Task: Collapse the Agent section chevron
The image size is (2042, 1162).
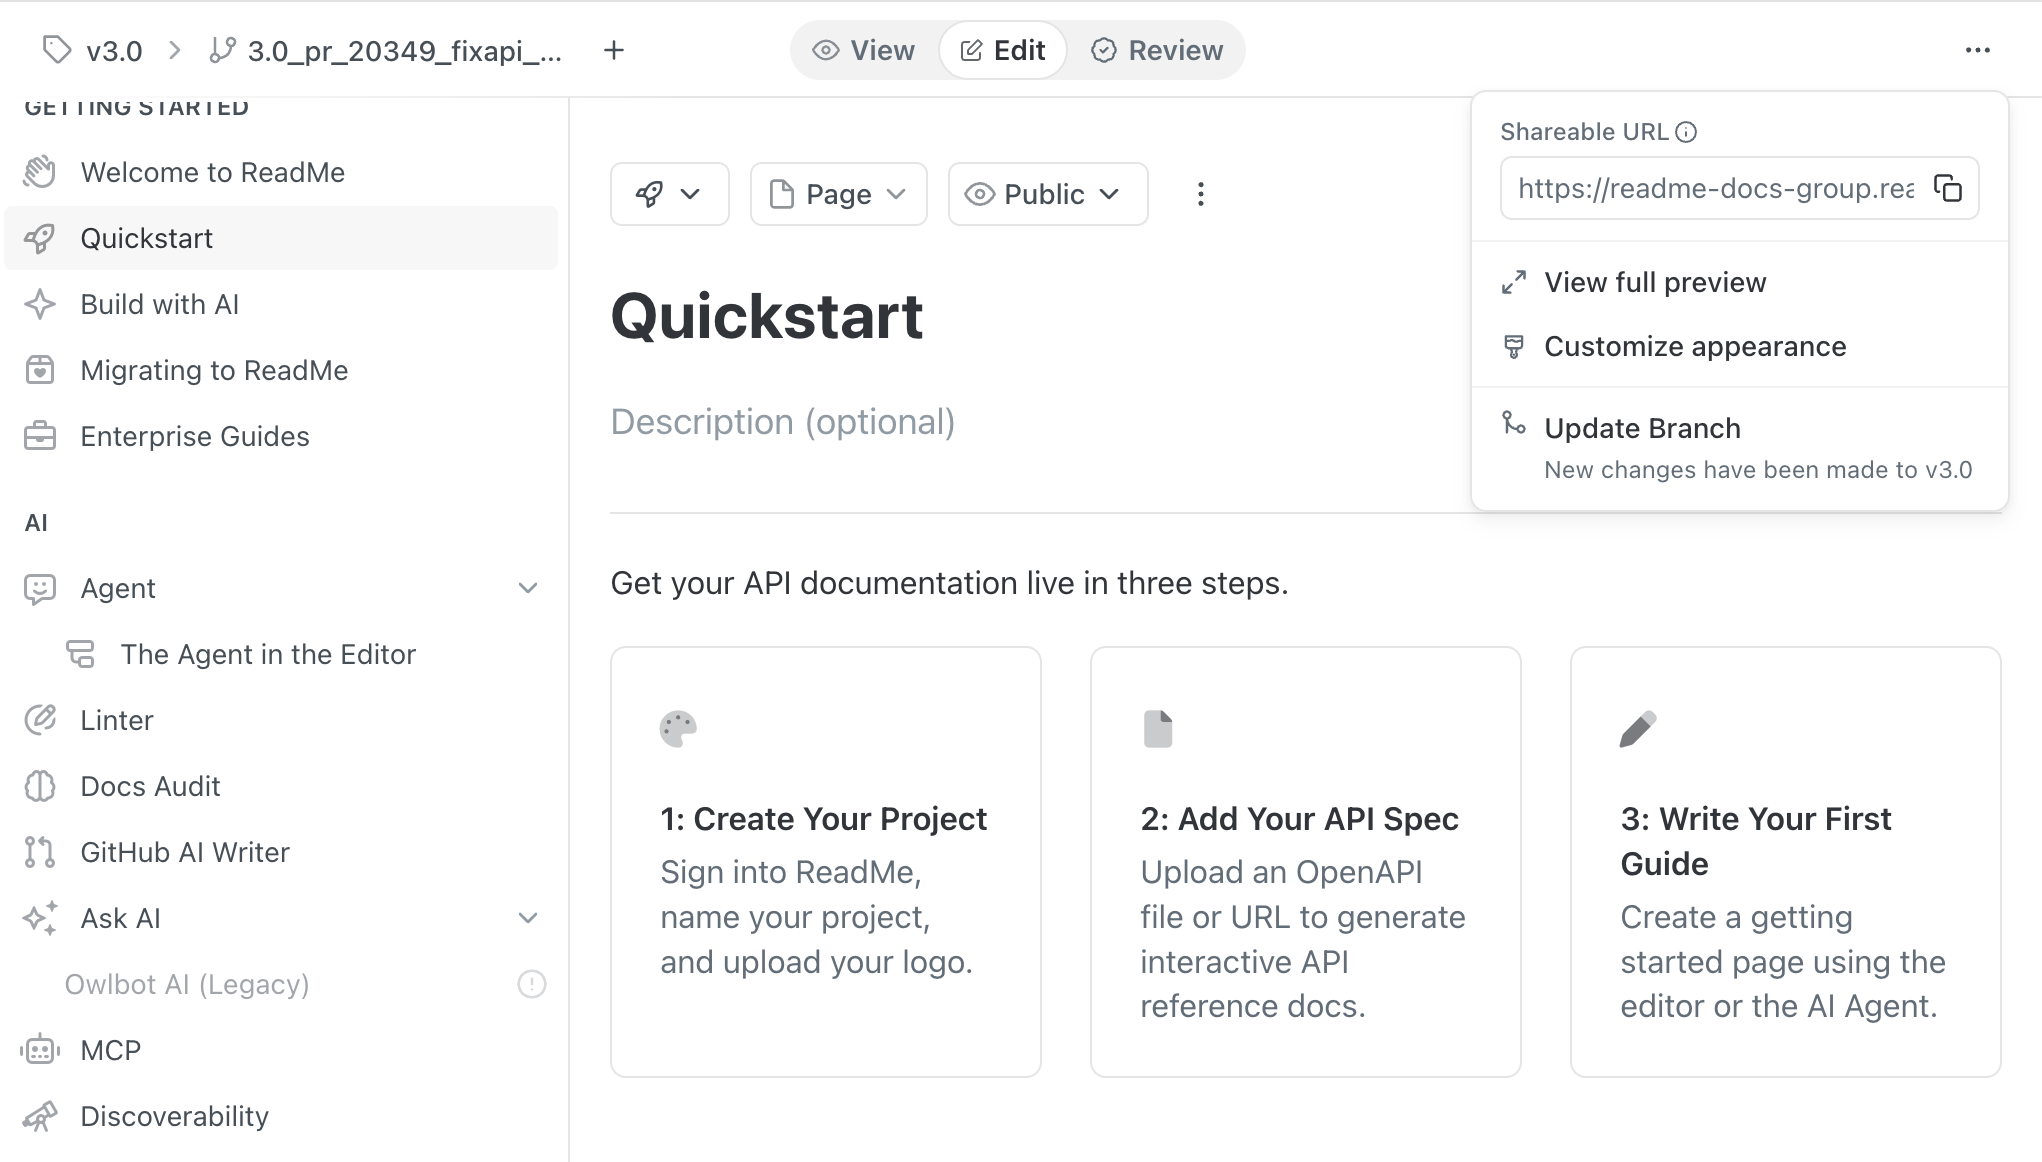Action: tap(528, 588)
